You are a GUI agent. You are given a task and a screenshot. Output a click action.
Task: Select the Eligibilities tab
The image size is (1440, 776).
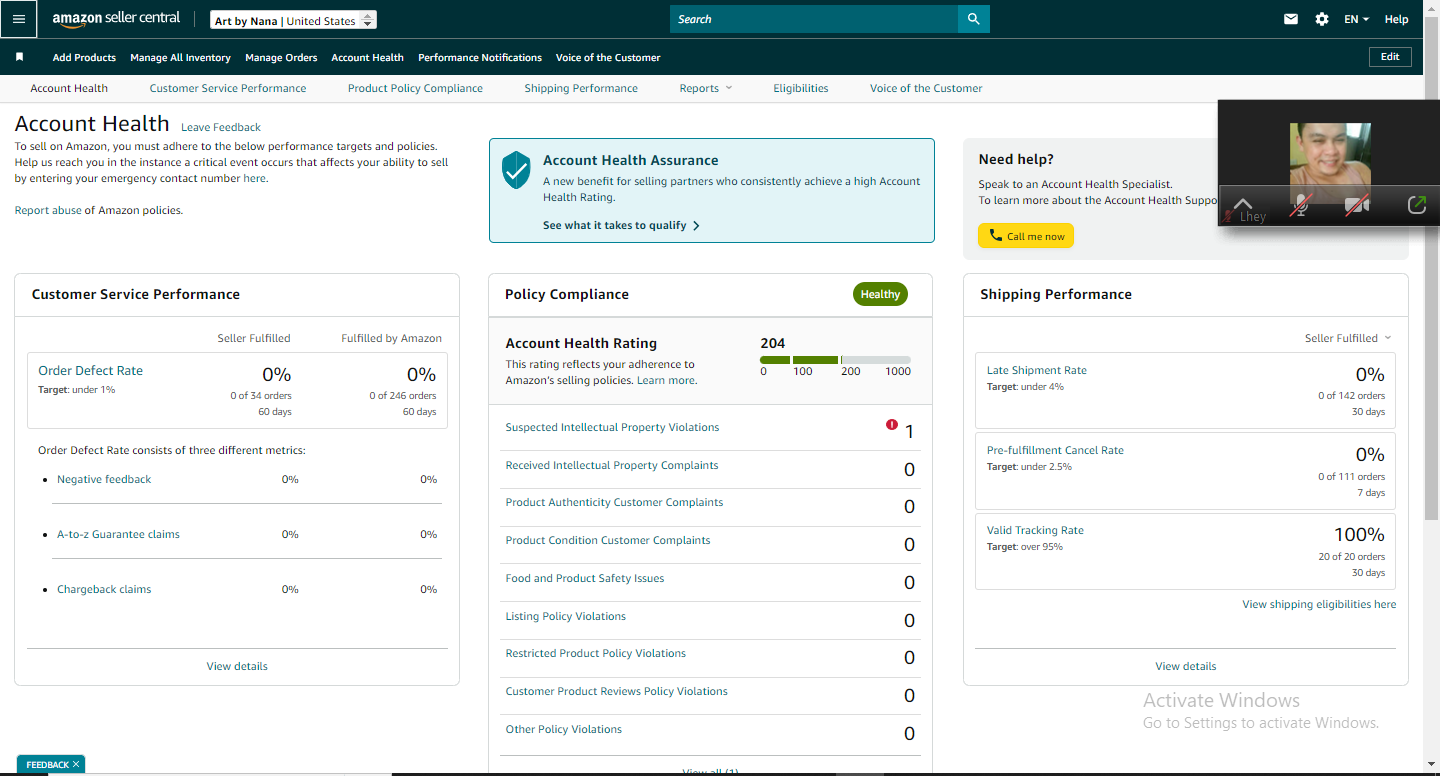tap(801, 88)
